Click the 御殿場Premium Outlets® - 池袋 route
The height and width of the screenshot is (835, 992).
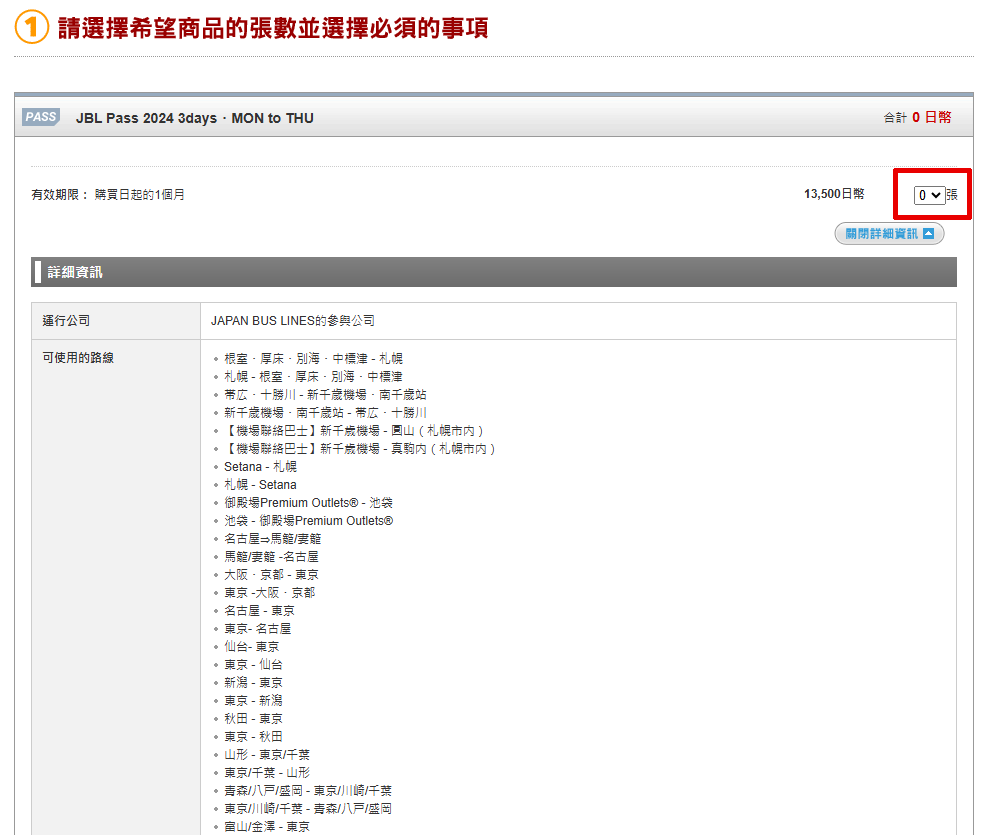(308, 502)
